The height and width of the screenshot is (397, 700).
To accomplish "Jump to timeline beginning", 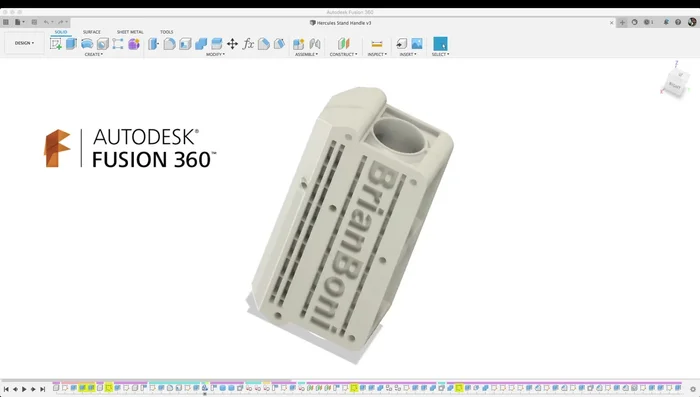I will (x=6, y=389).
